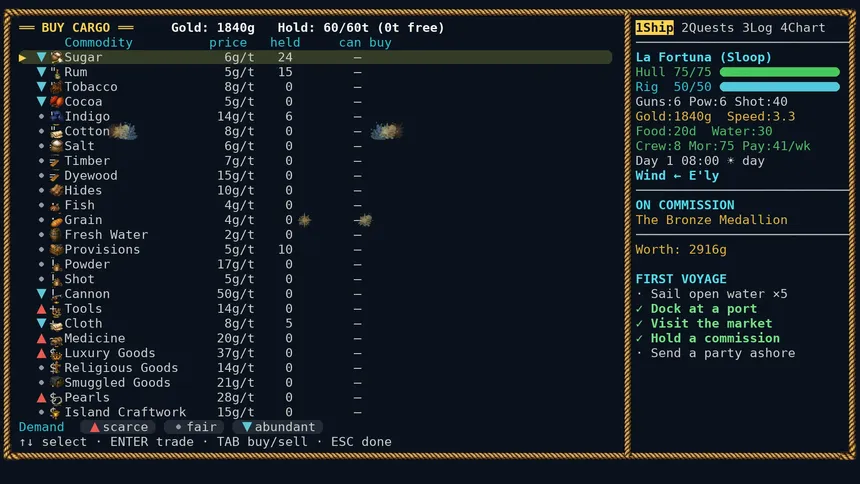Image resolution: width=860 pixels, height=484 pixels.
Task: Click the abundant triangle beside Cannon
Action: 41,294
